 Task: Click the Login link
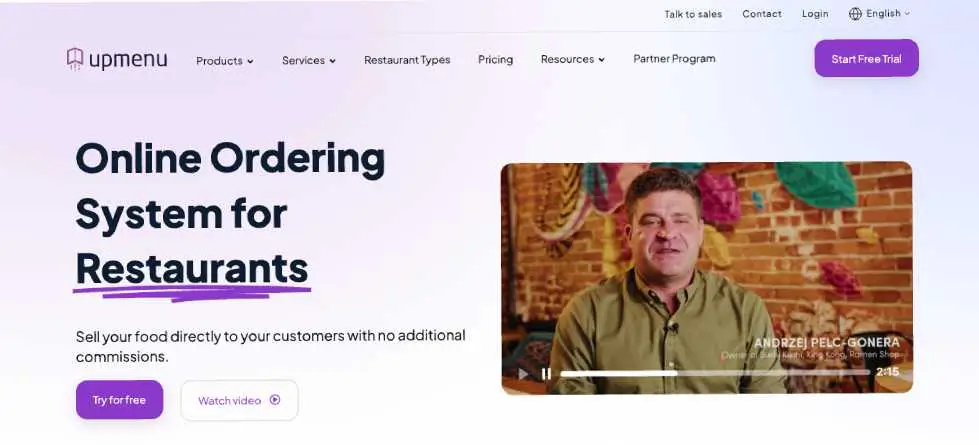click(815, 14)
